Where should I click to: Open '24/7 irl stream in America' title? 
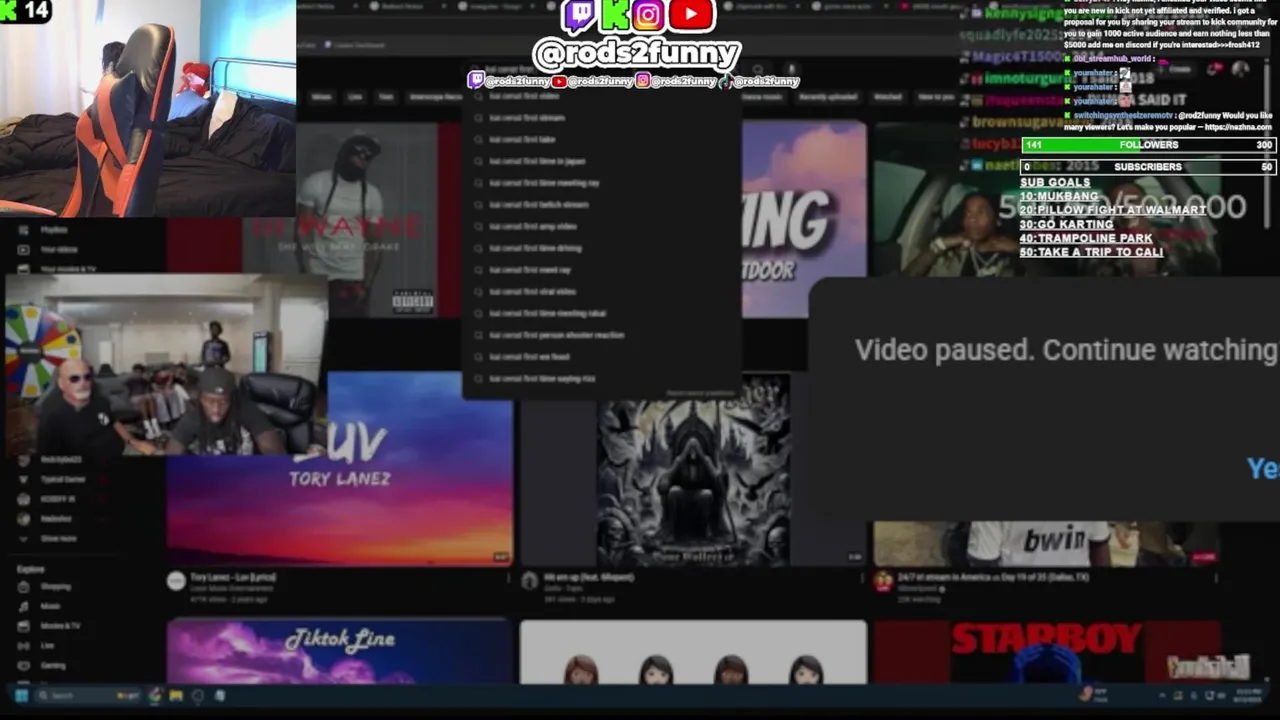click(x=988, y=577)
